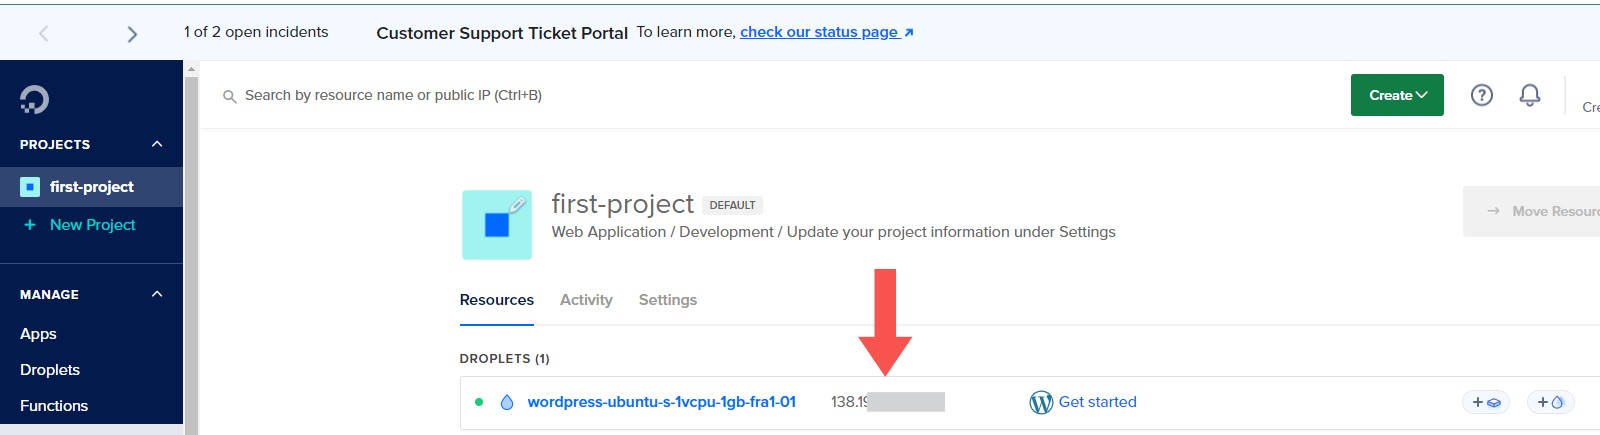Screen dimensions: 1600x435
Task: Click the droplet icon beside wordpress-ubuntu
Action: pyautogui.click(x=507, y=402)
